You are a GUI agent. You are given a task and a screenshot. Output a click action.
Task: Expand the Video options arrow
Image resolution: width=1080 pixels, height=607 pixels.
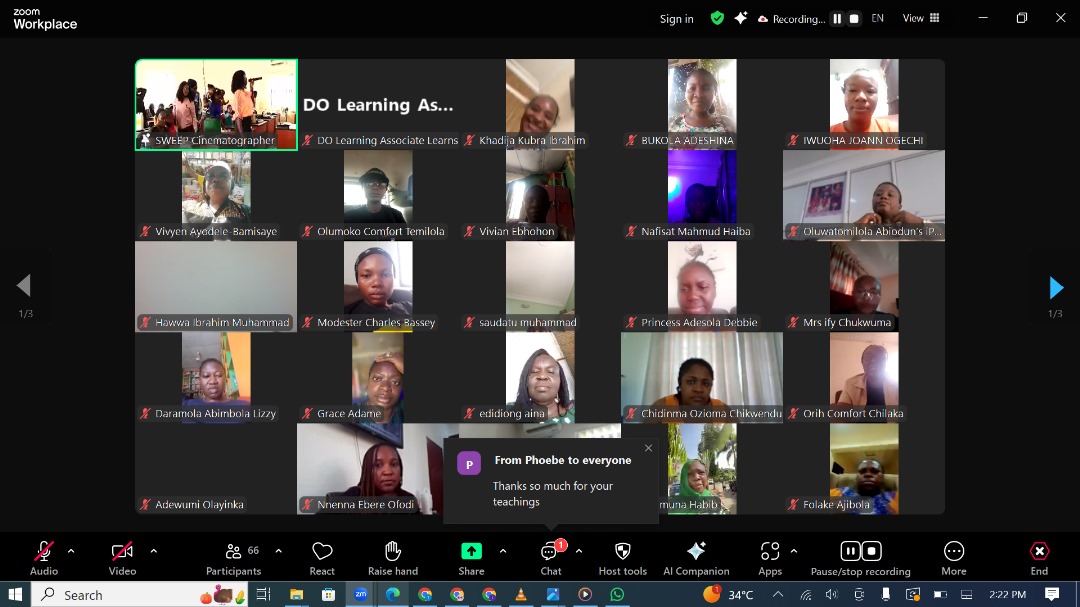tap(153, 551)
